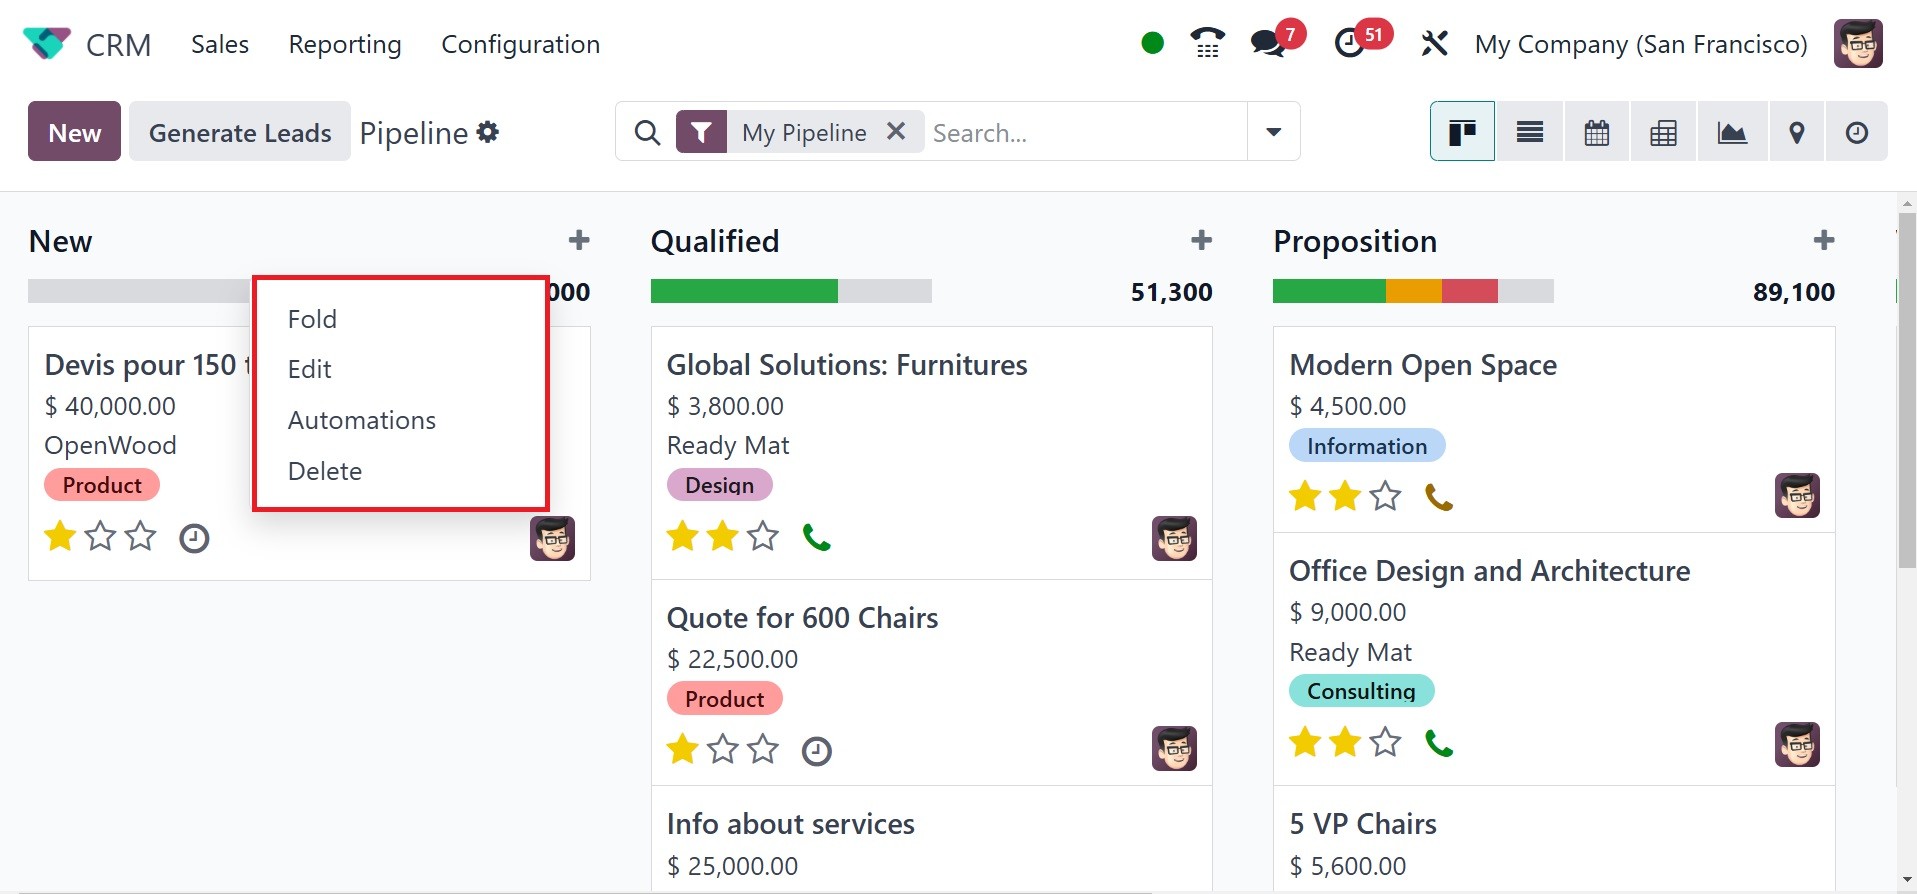Image resolution: width=1917 pixels, height=894 pixels.
Task: Open the Reporting menu
Action: (x=344, y=44)
